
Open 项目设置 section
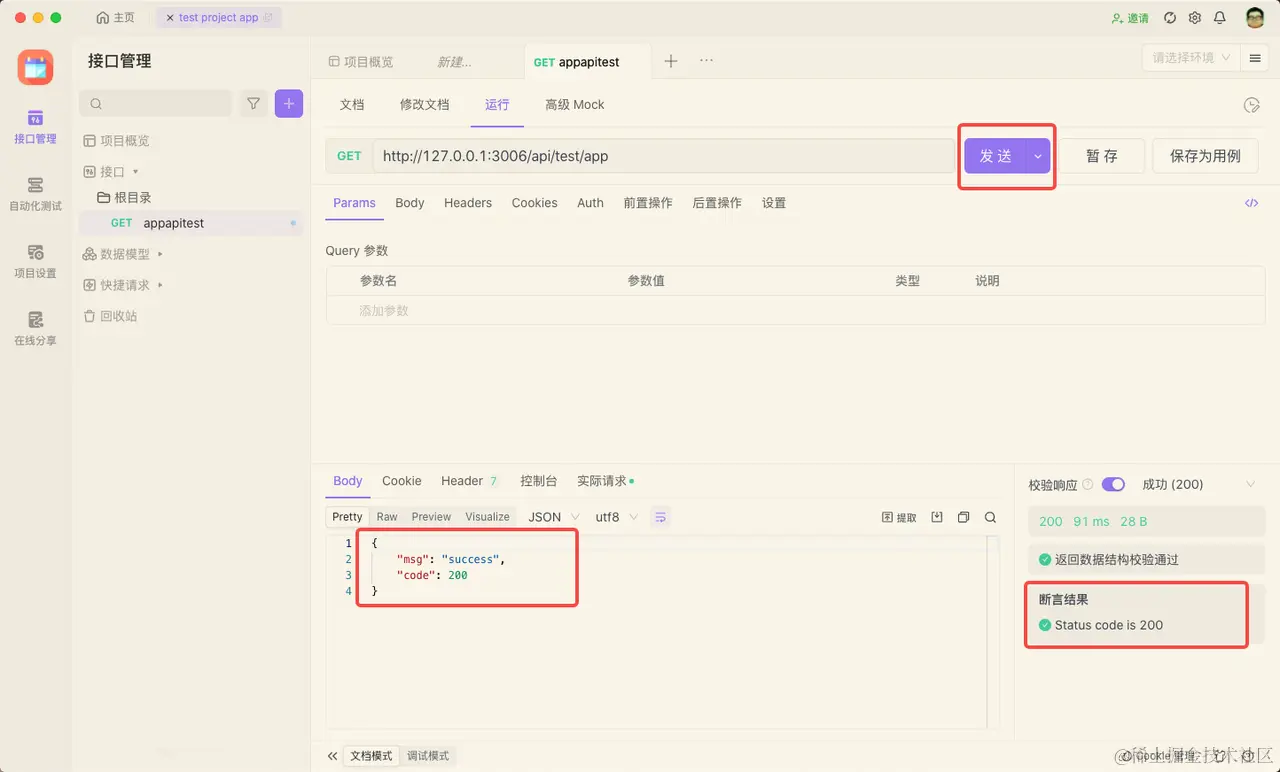point(35,261)
